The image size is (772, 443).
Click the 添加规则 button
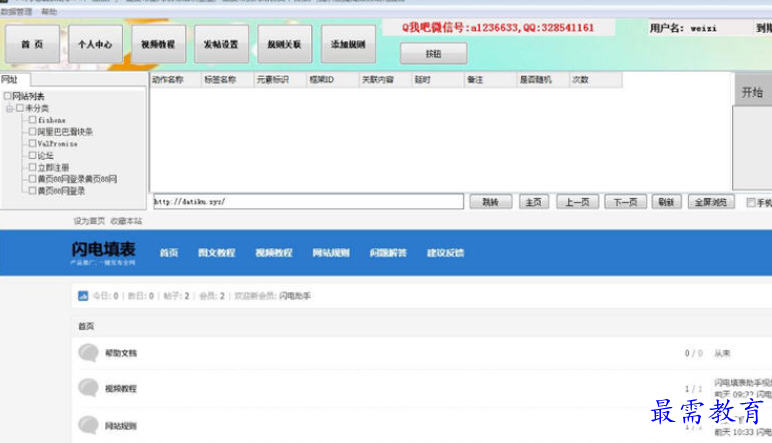(348, 45)
